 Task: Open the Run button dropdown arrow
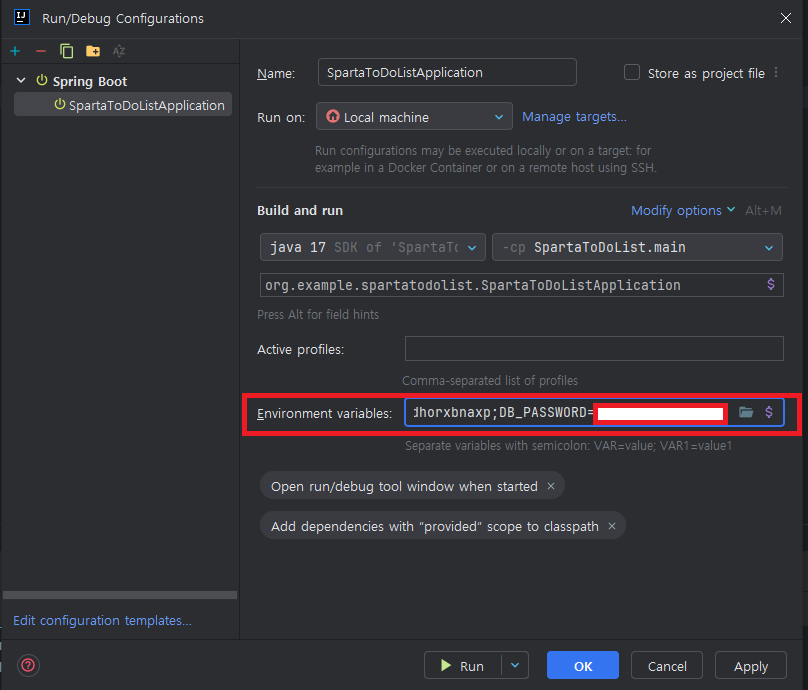(515, 665)
